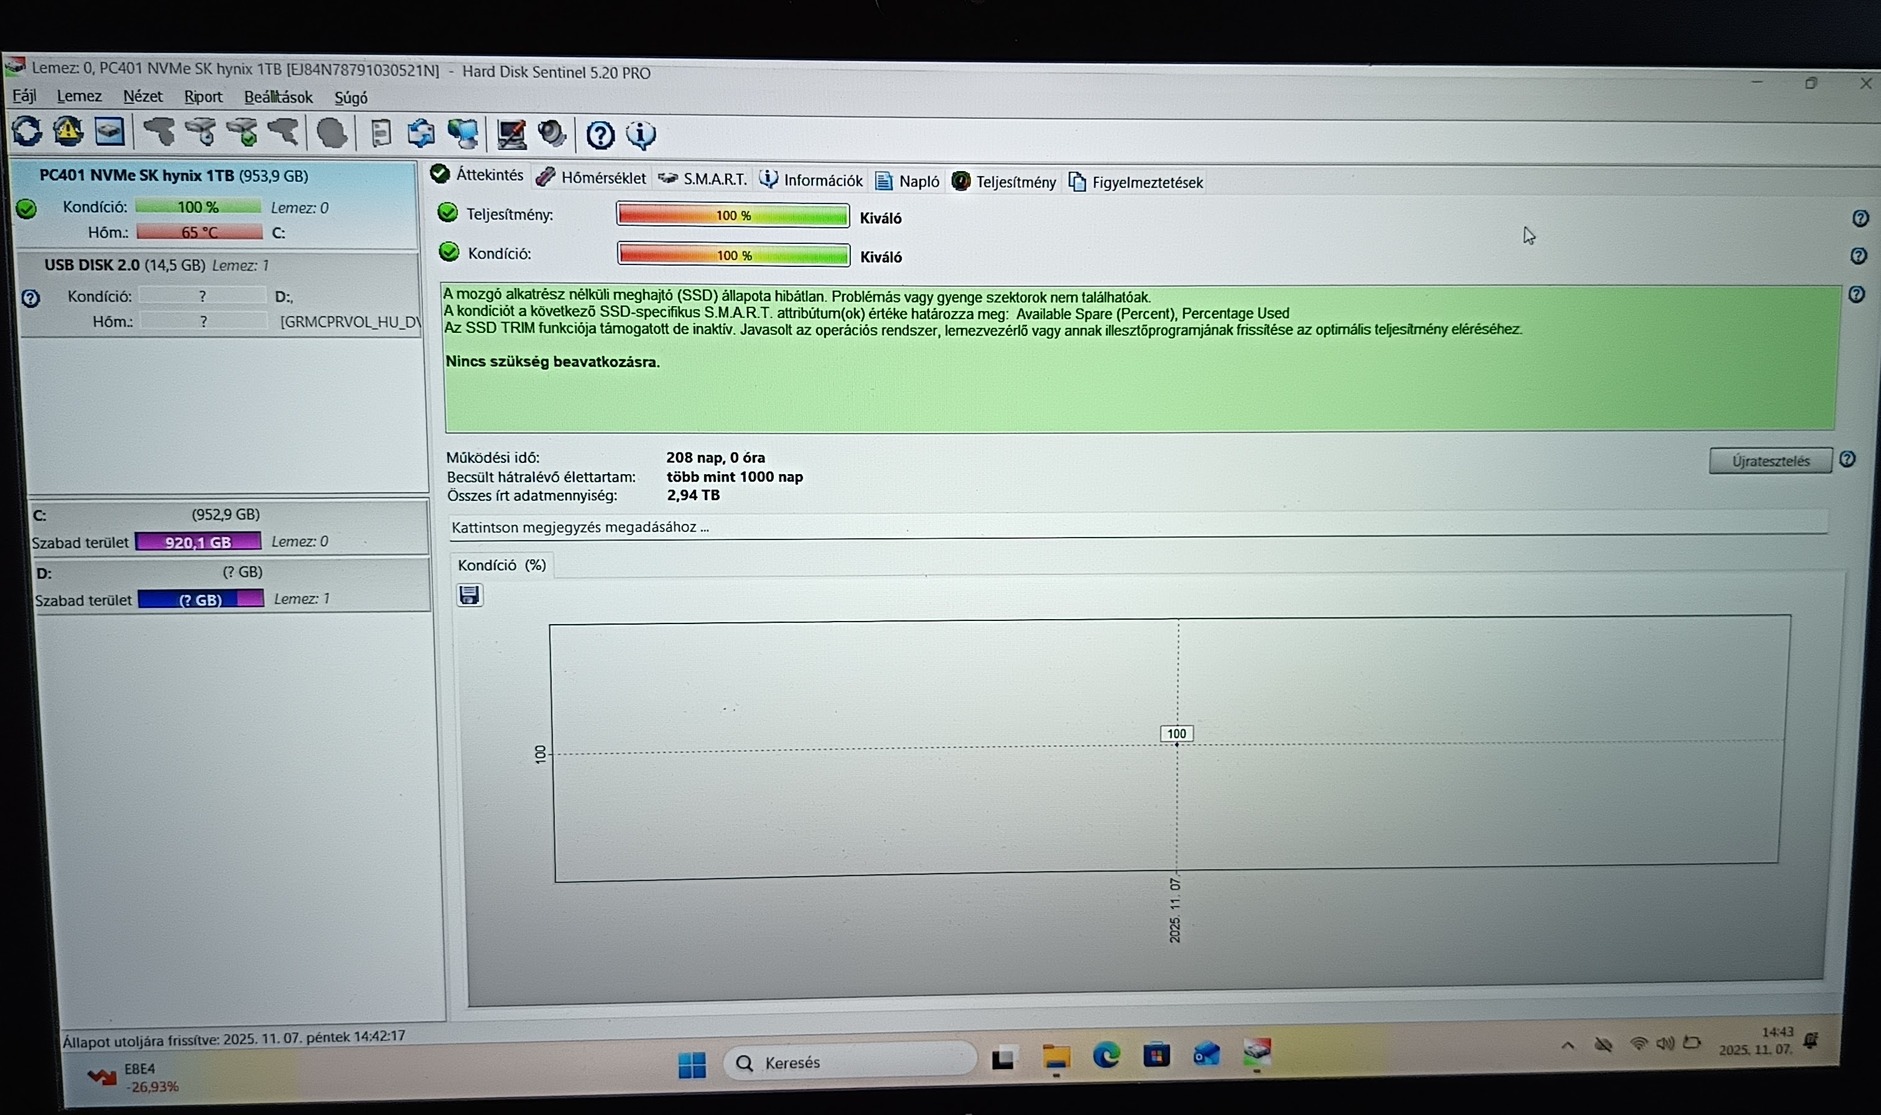Open the Beállítások menu
Screen dimensions: 1881x1115
[x=278, y=97]
